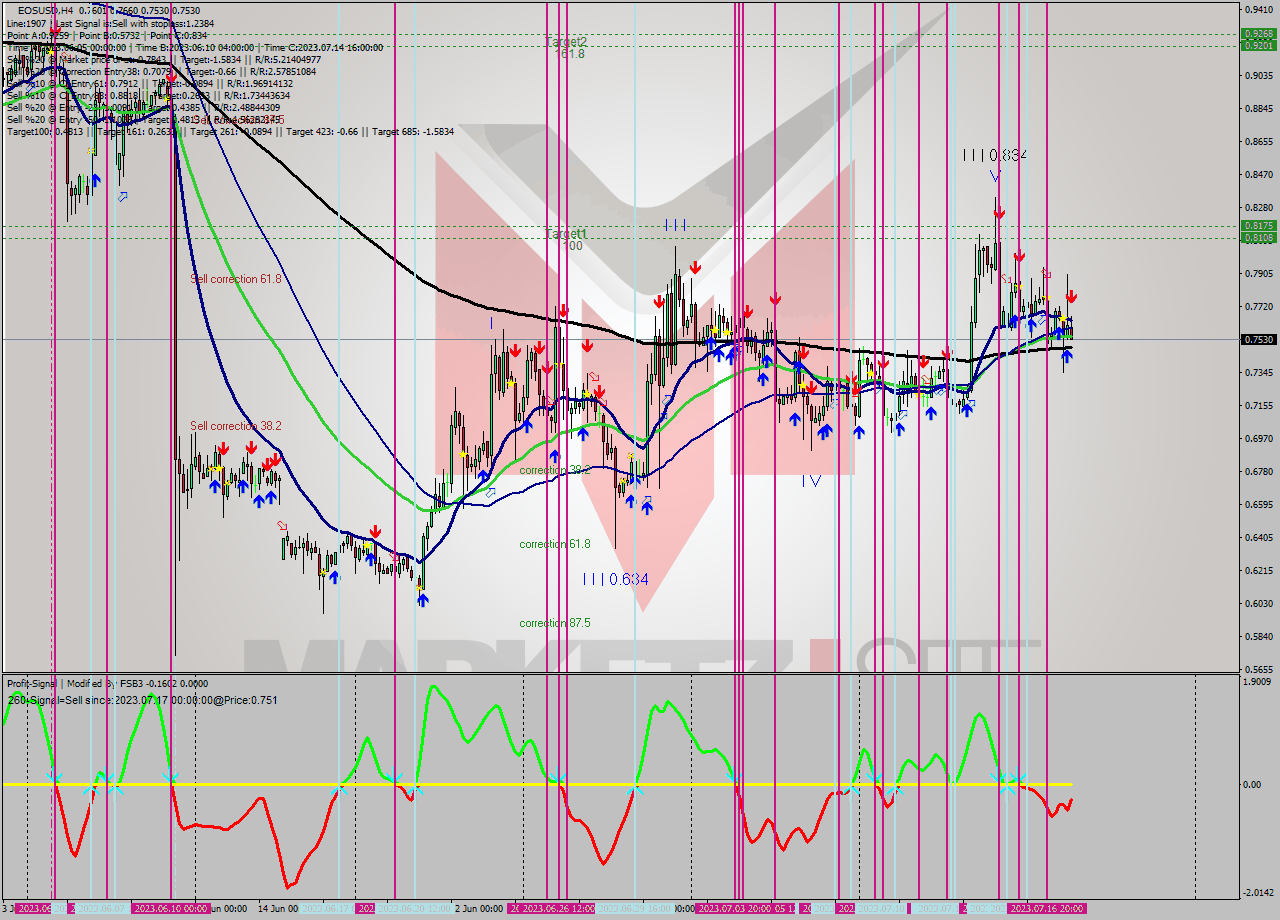Click the current price tag 0.7530
The image size is (1280, 920).
click(x=1258, y=340)
